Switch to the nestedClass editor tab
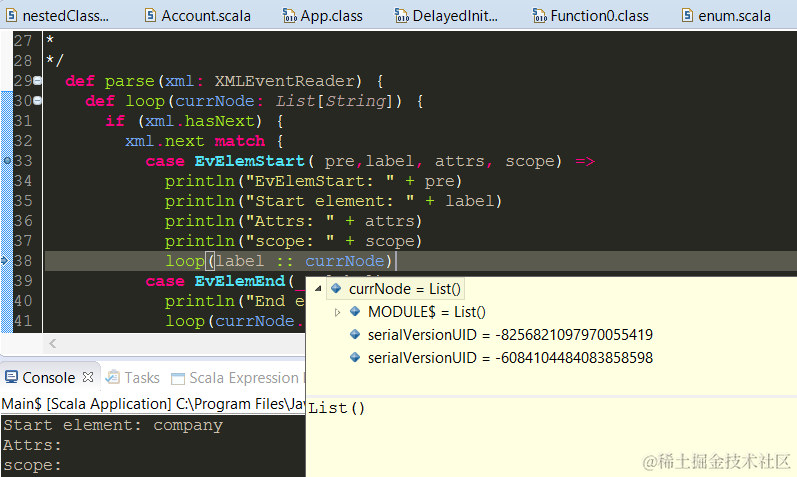 coord(57,16)
